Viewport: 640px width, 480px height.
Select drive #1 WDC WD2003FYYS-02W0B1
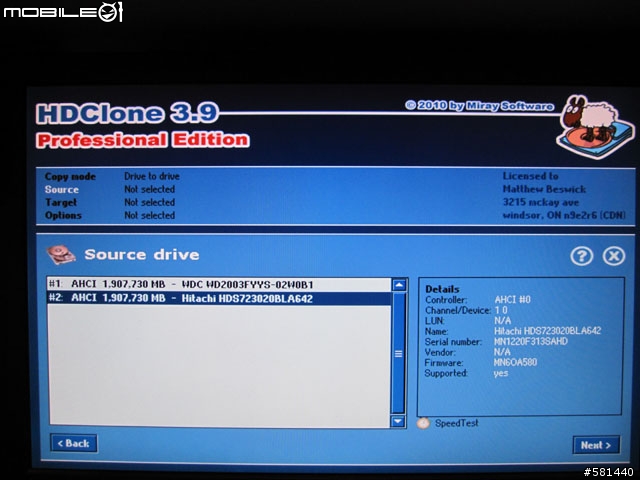[220, 284]
